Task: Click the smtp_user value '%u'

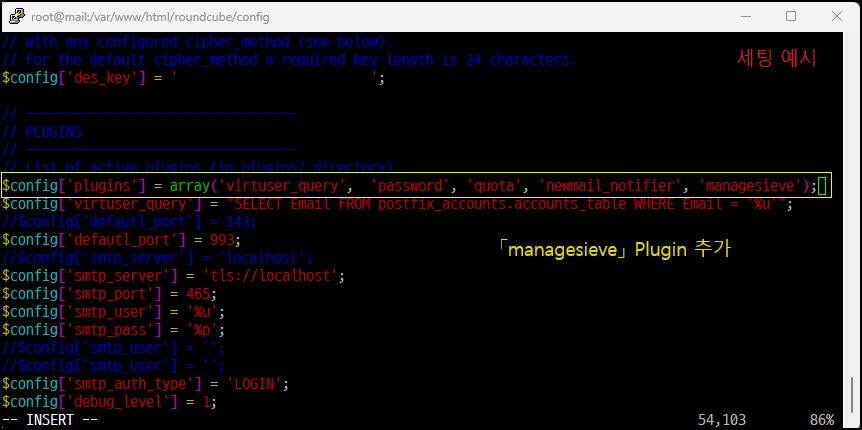Action: point(202,312)
